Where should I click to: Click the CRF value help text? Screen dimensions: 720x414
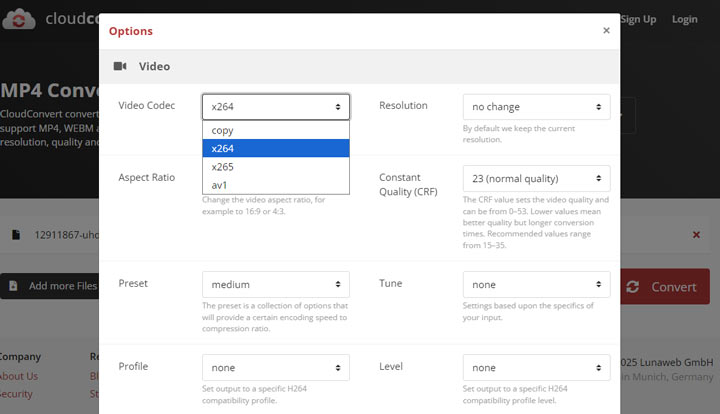[x=535, y=223]
